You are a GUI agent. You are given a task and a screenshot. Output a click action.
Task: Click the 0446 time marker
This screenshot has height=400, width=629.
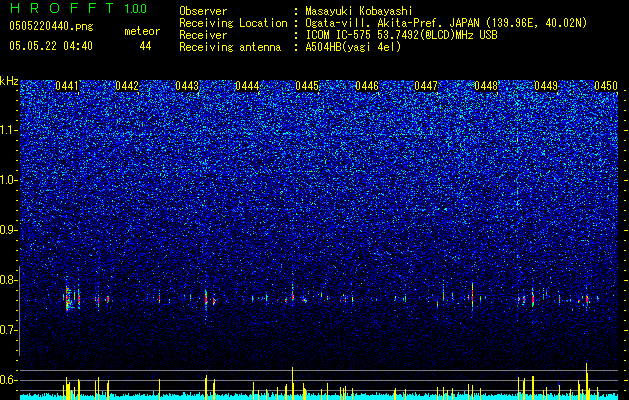pyautogui.click(x=367, y=86)
